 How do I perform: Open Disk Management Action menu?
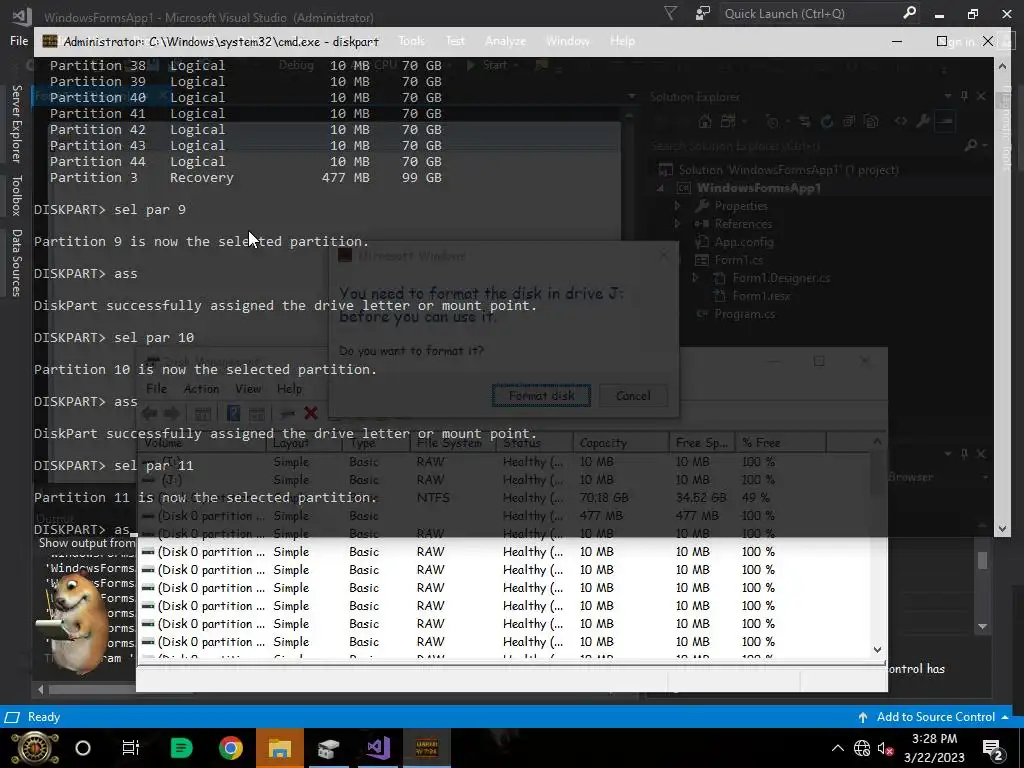pyautogui.click(x=201, y=389)
